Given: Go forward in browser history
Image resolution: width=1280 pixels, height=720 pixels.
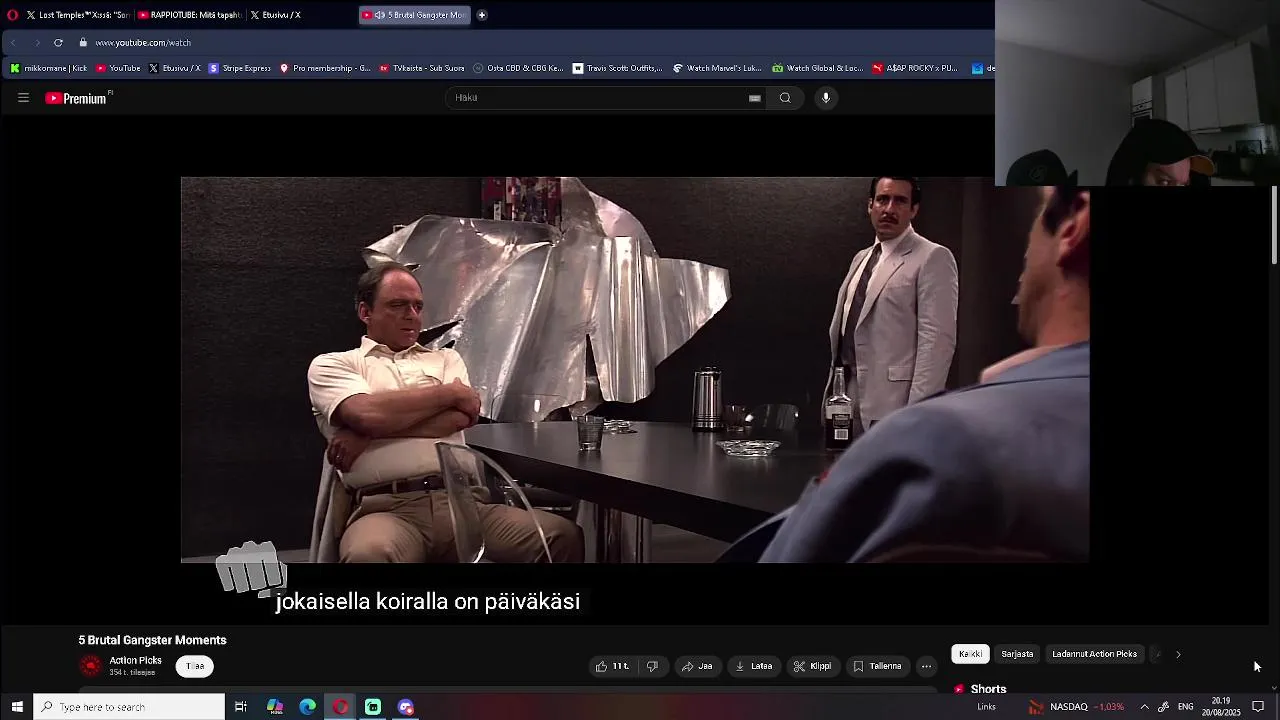Looking at the screenshot, I should click(x=36, y=43).
